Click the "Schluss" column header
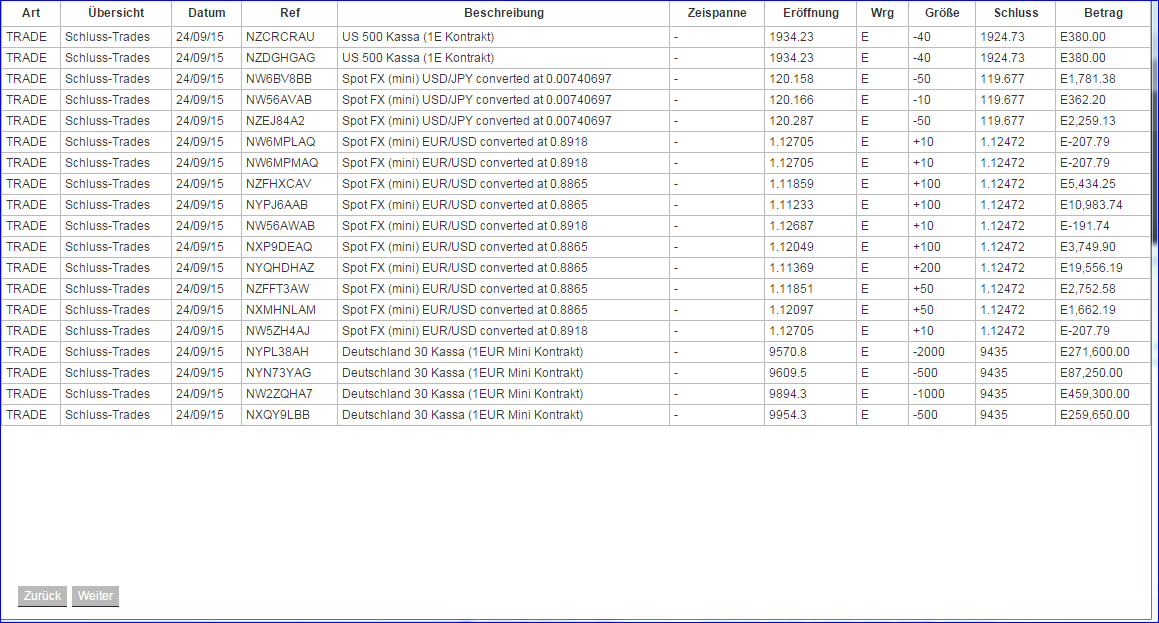 tap(1014, 13)
